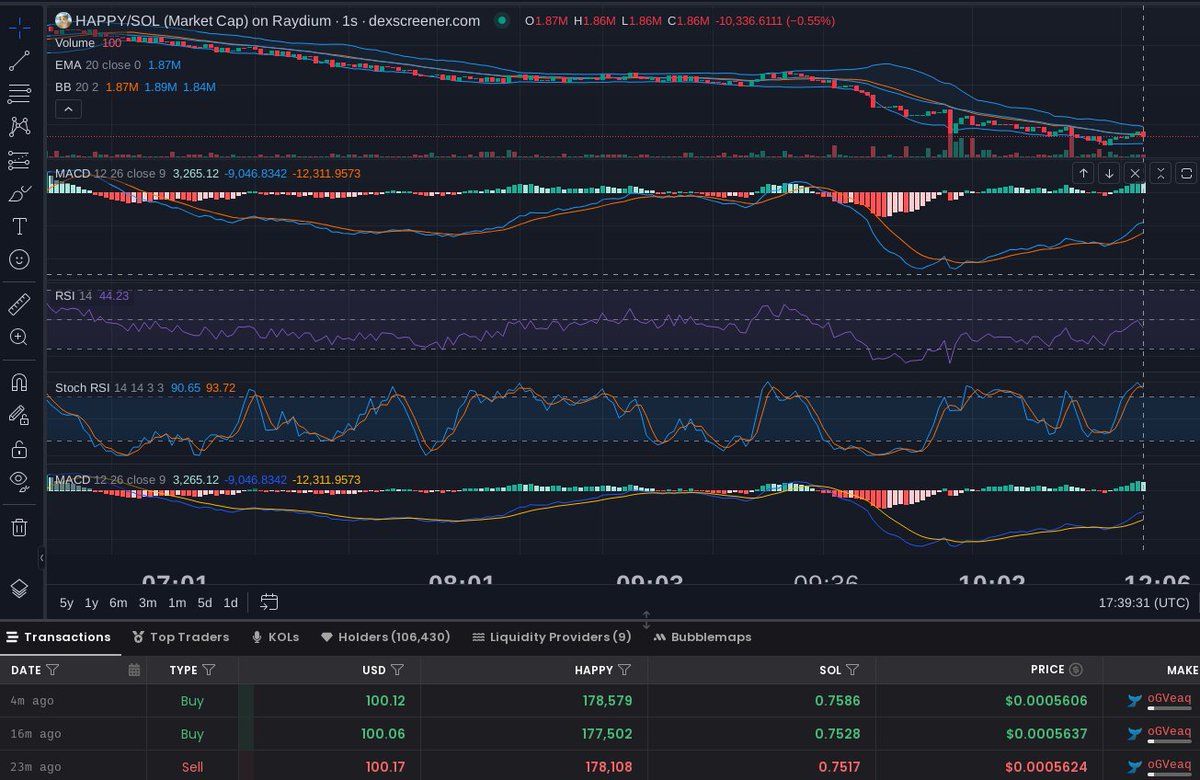Click the lower MACD indicator label

(x=111, y=480)
